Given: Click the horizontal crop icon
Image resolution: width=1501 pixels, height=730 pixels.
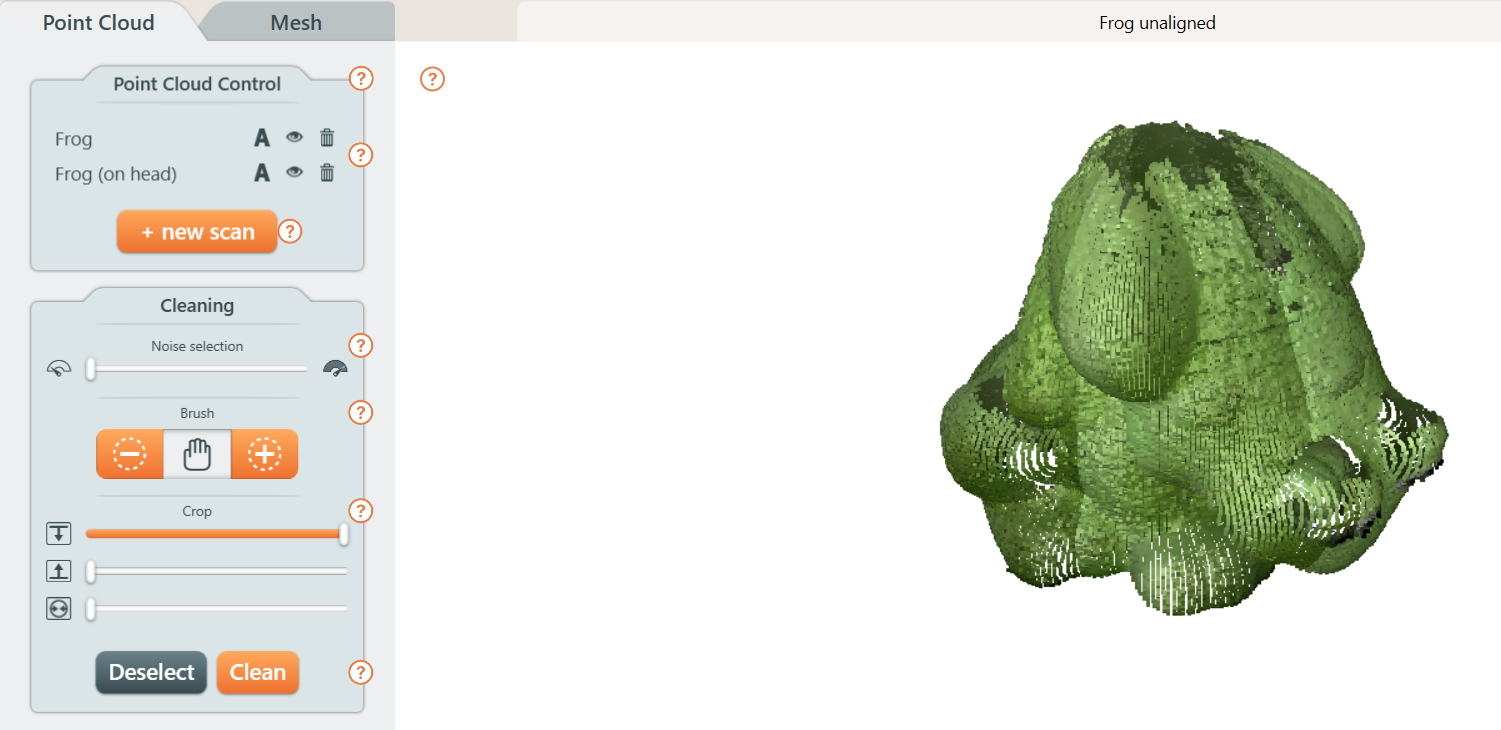Looking at the screenshot, I should click(58, 608).
